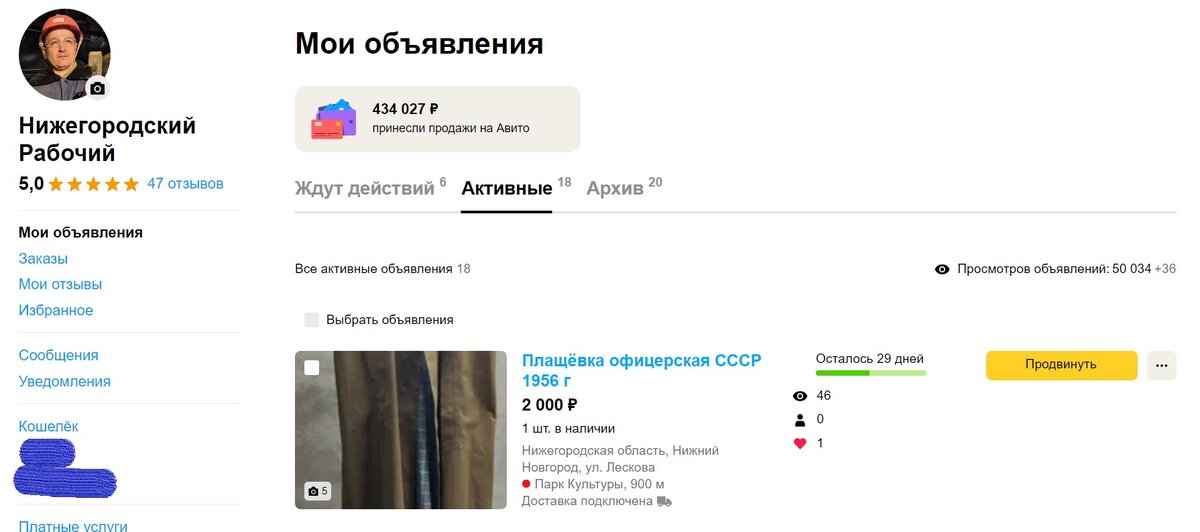Tick the checkbox on the listing photo
Viewport: 1200px width, 532px height.
pos(312,368)
